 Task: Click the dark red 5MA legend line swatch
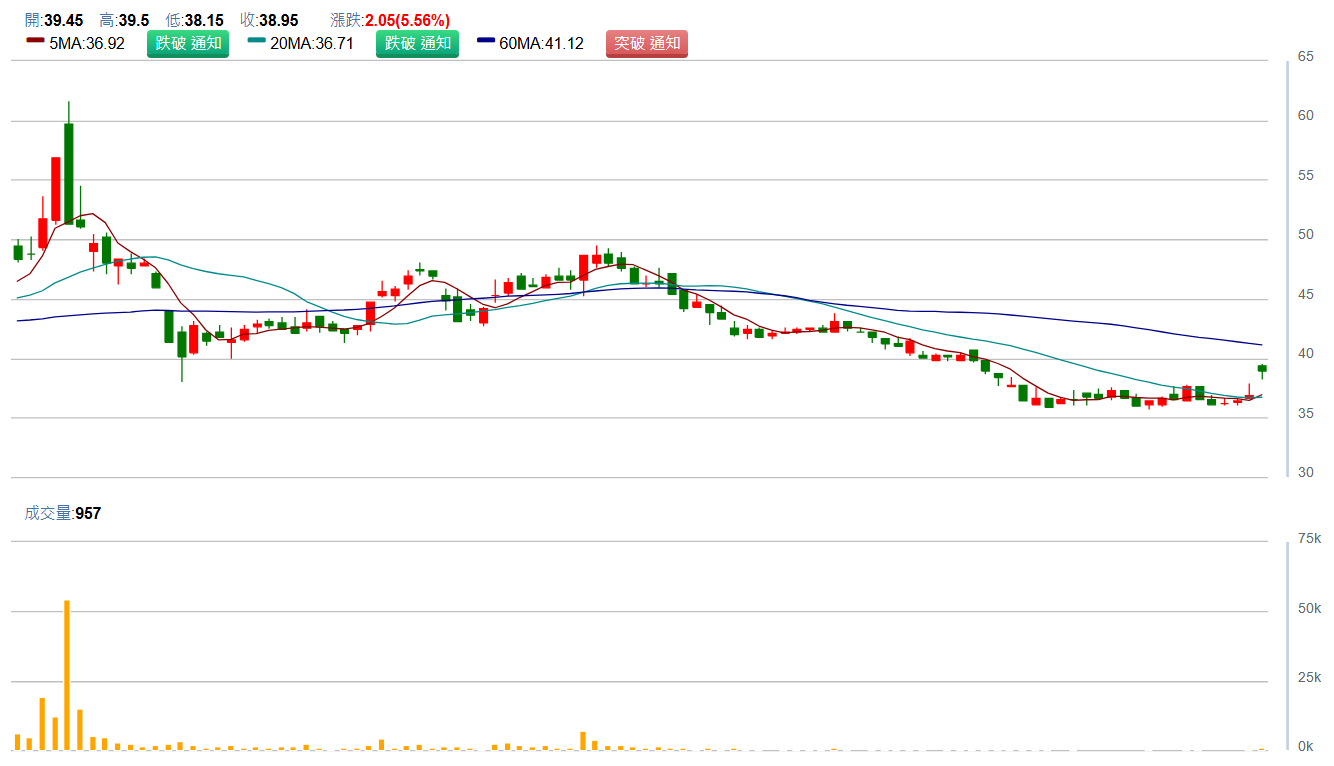click(35, 41)
